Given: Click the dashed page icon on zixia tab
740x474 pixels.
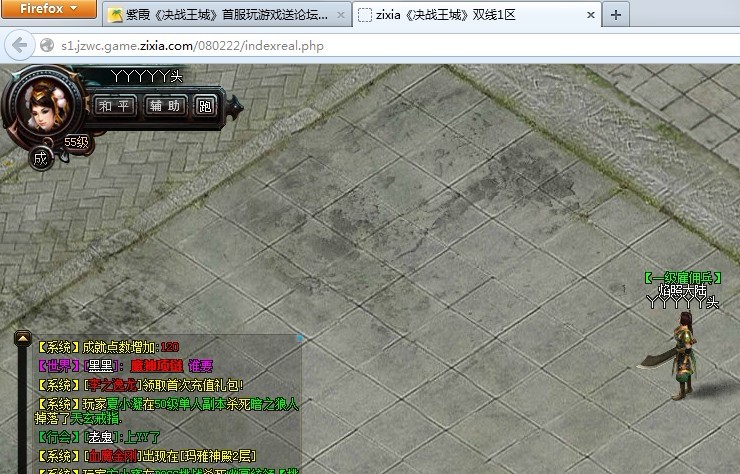Looking at the screenshot, I should click(x=365, y=15).
